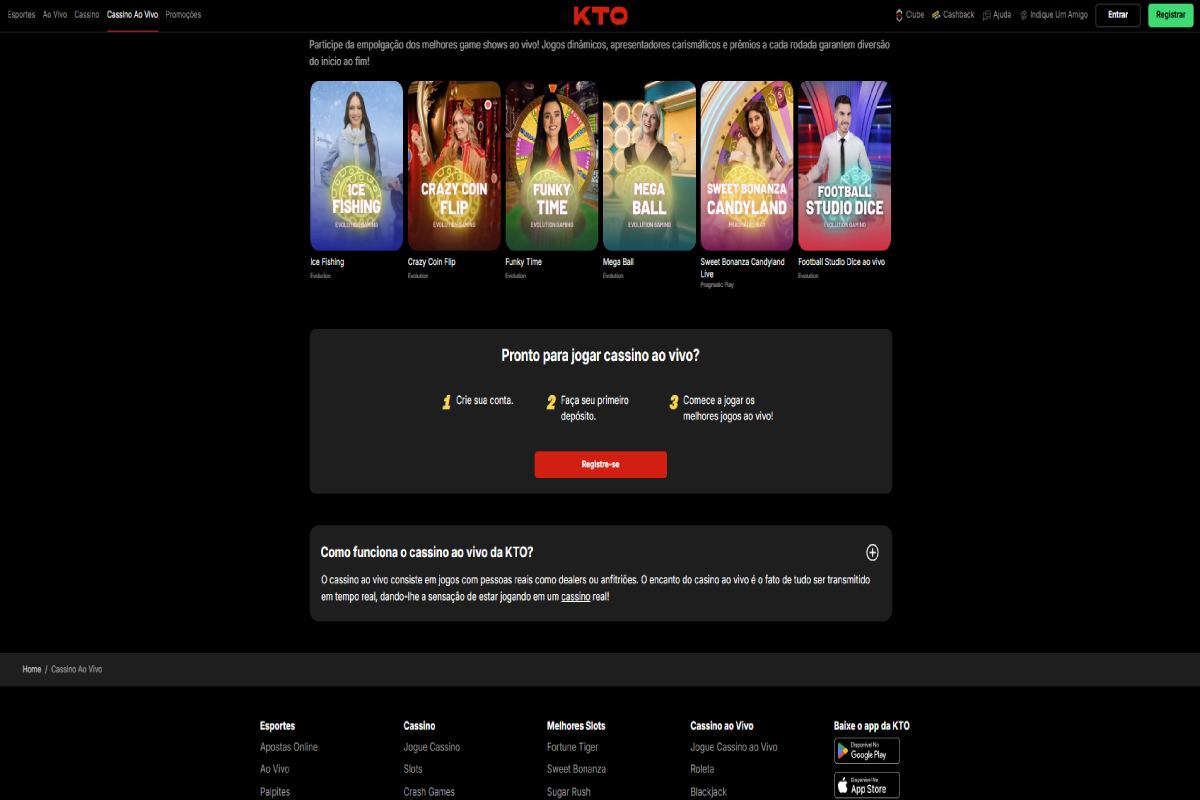Click the red Registre-se button

(x=600, y=465)
